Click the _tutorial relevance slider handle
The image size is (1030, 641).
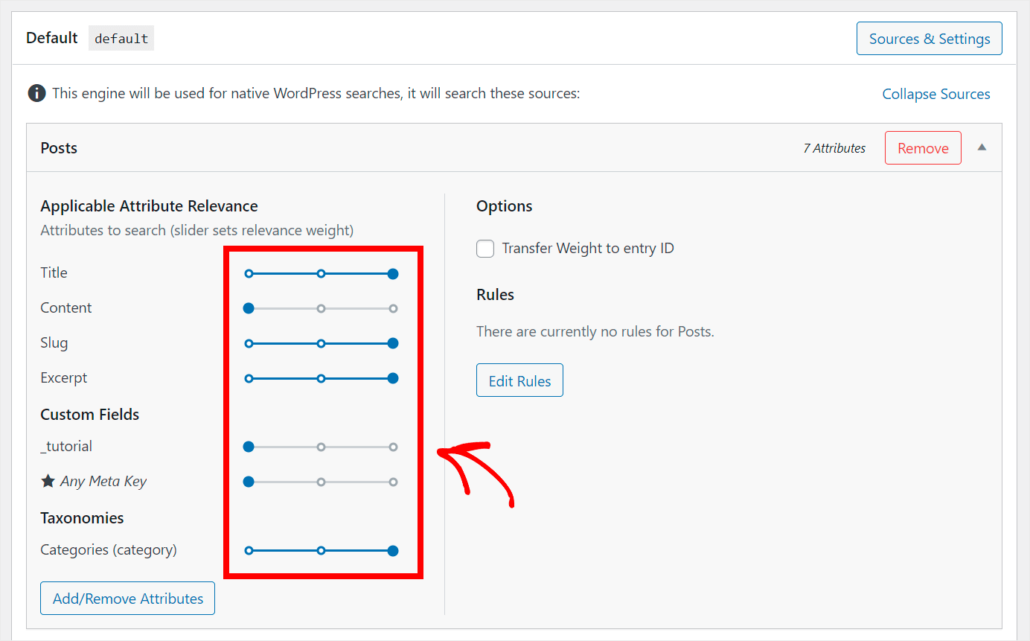coord(248,446)
